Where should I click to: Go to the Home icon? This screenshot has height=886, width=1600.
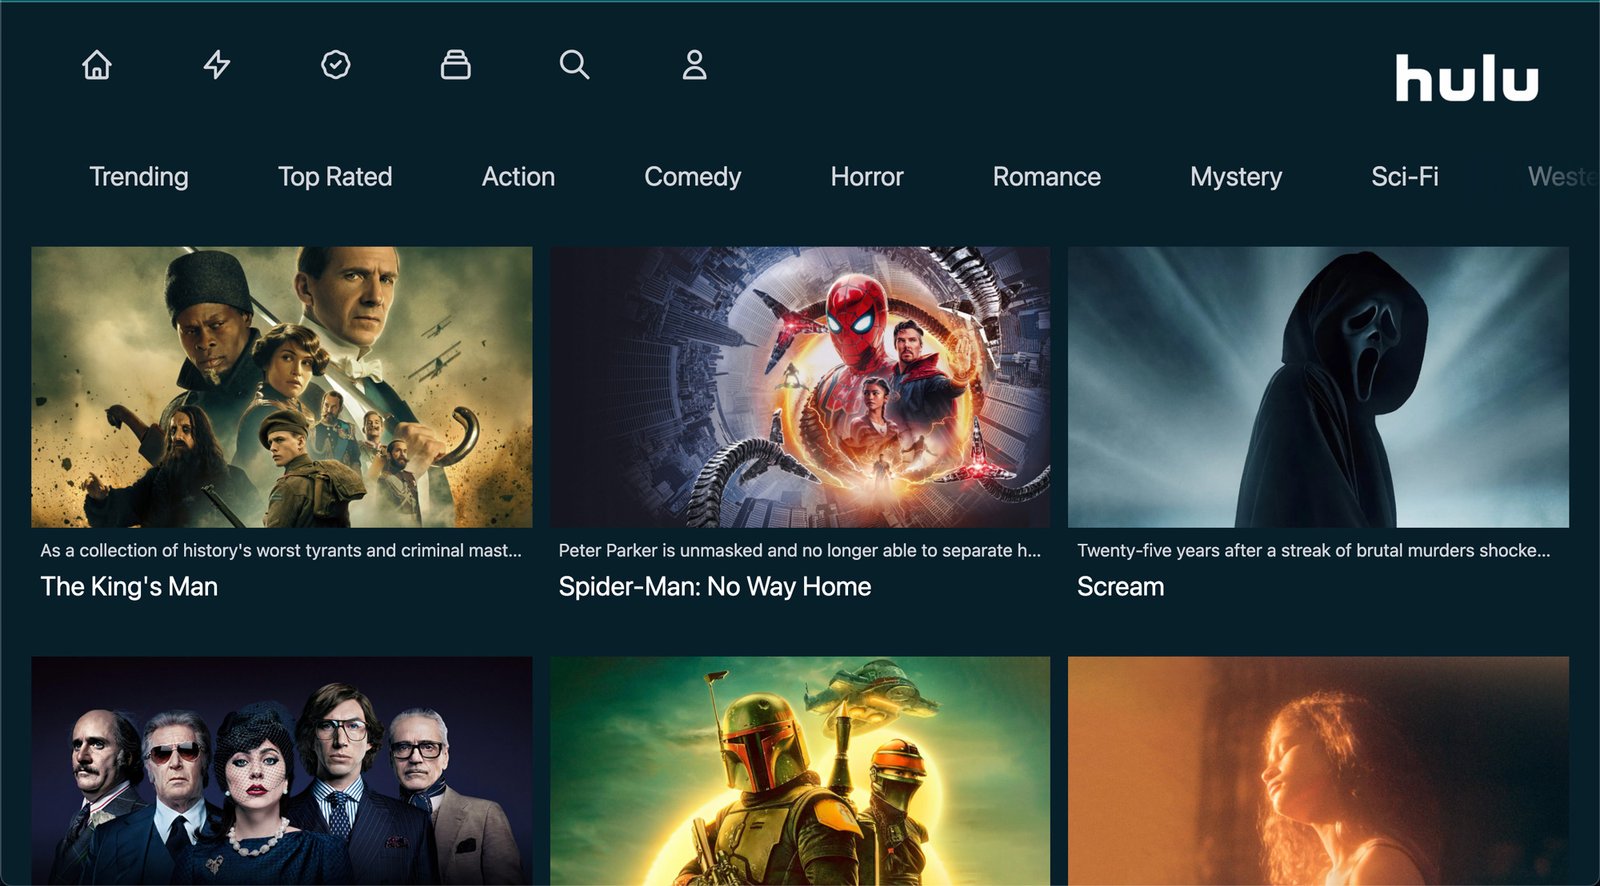pos(97,65)
